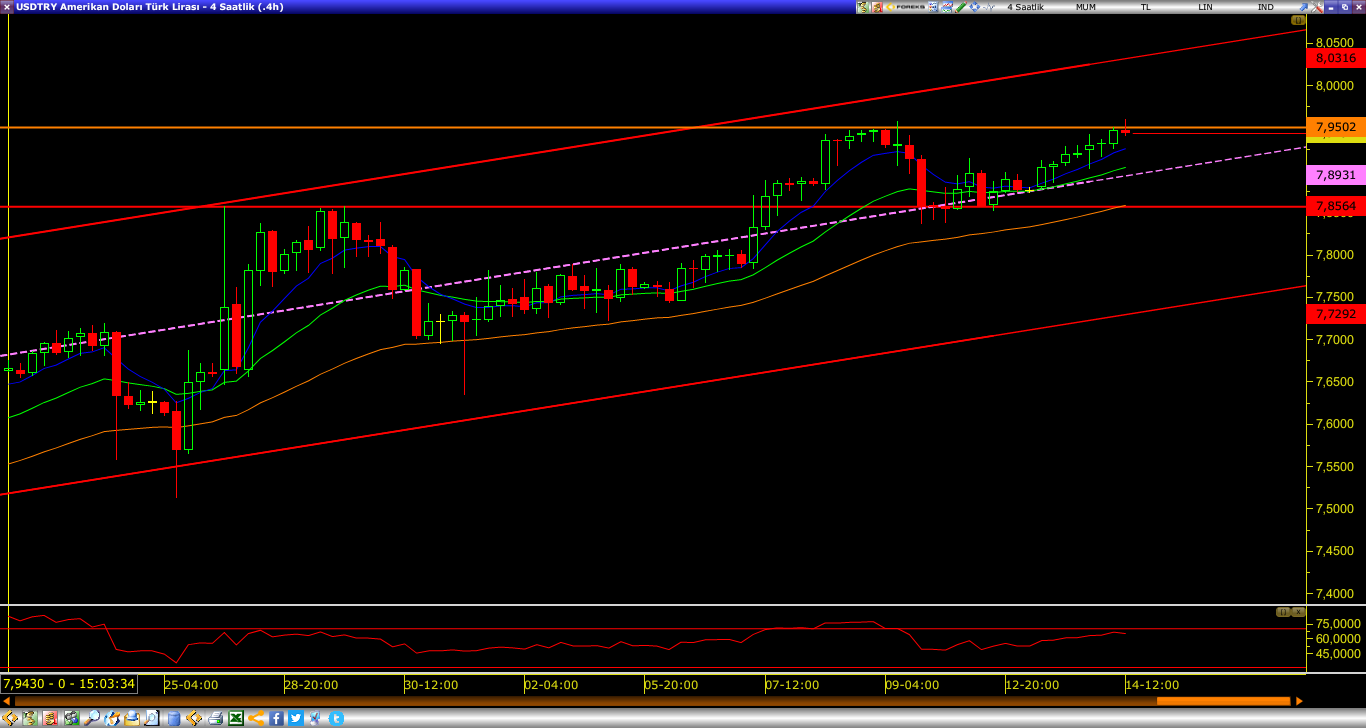1366x728 pixels.
Task: Click the Foreks logo in title bar
Action: (x=906, y=7)
